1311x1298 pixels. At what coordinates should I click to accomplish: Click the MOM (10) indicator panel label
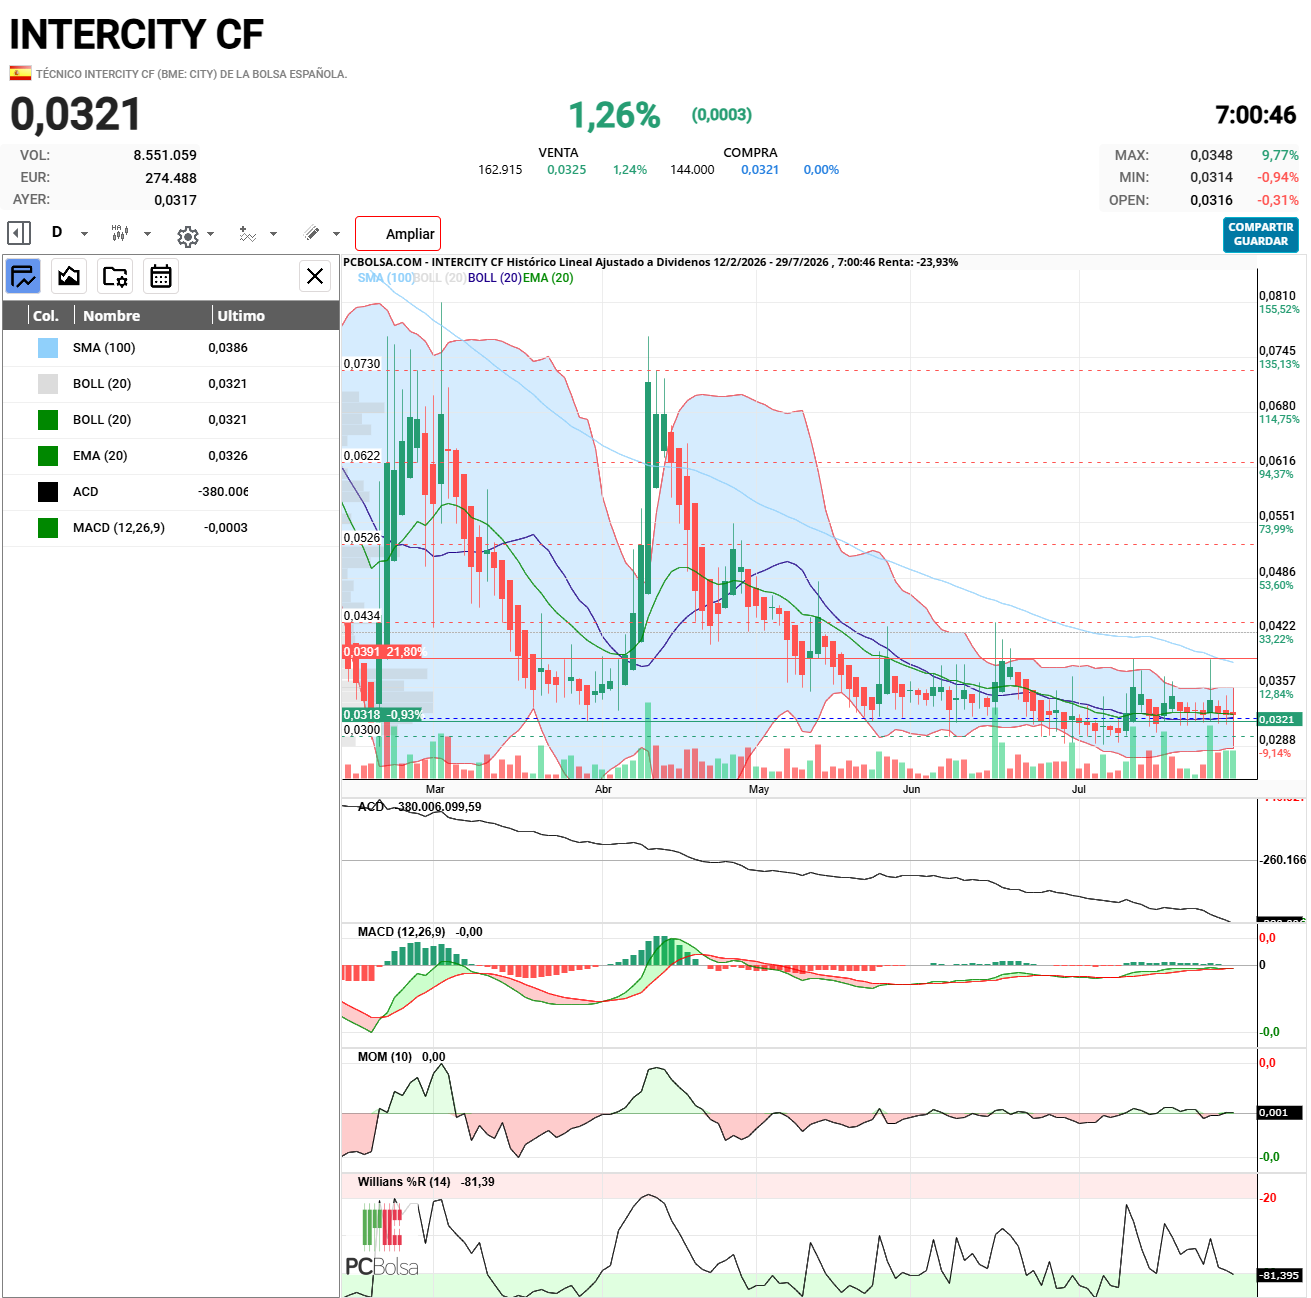click(x=385, y=1057)
